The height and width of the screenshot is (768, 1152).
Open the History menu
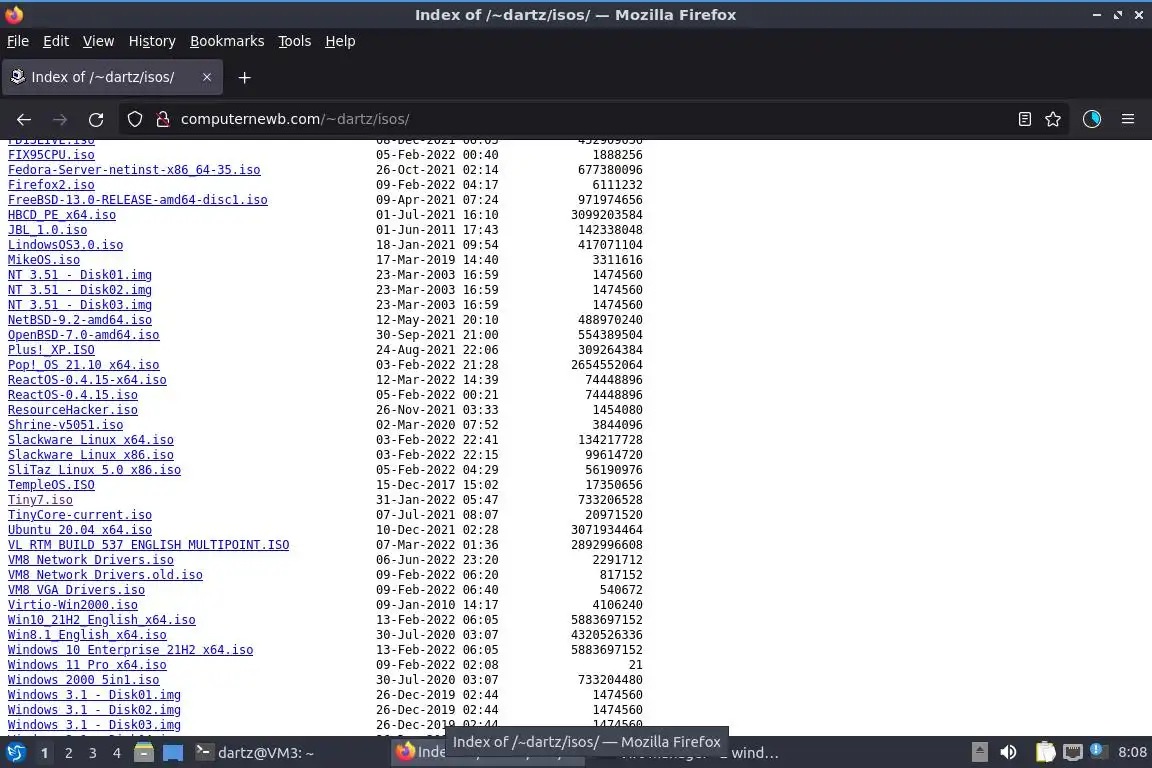coord(152,41)
